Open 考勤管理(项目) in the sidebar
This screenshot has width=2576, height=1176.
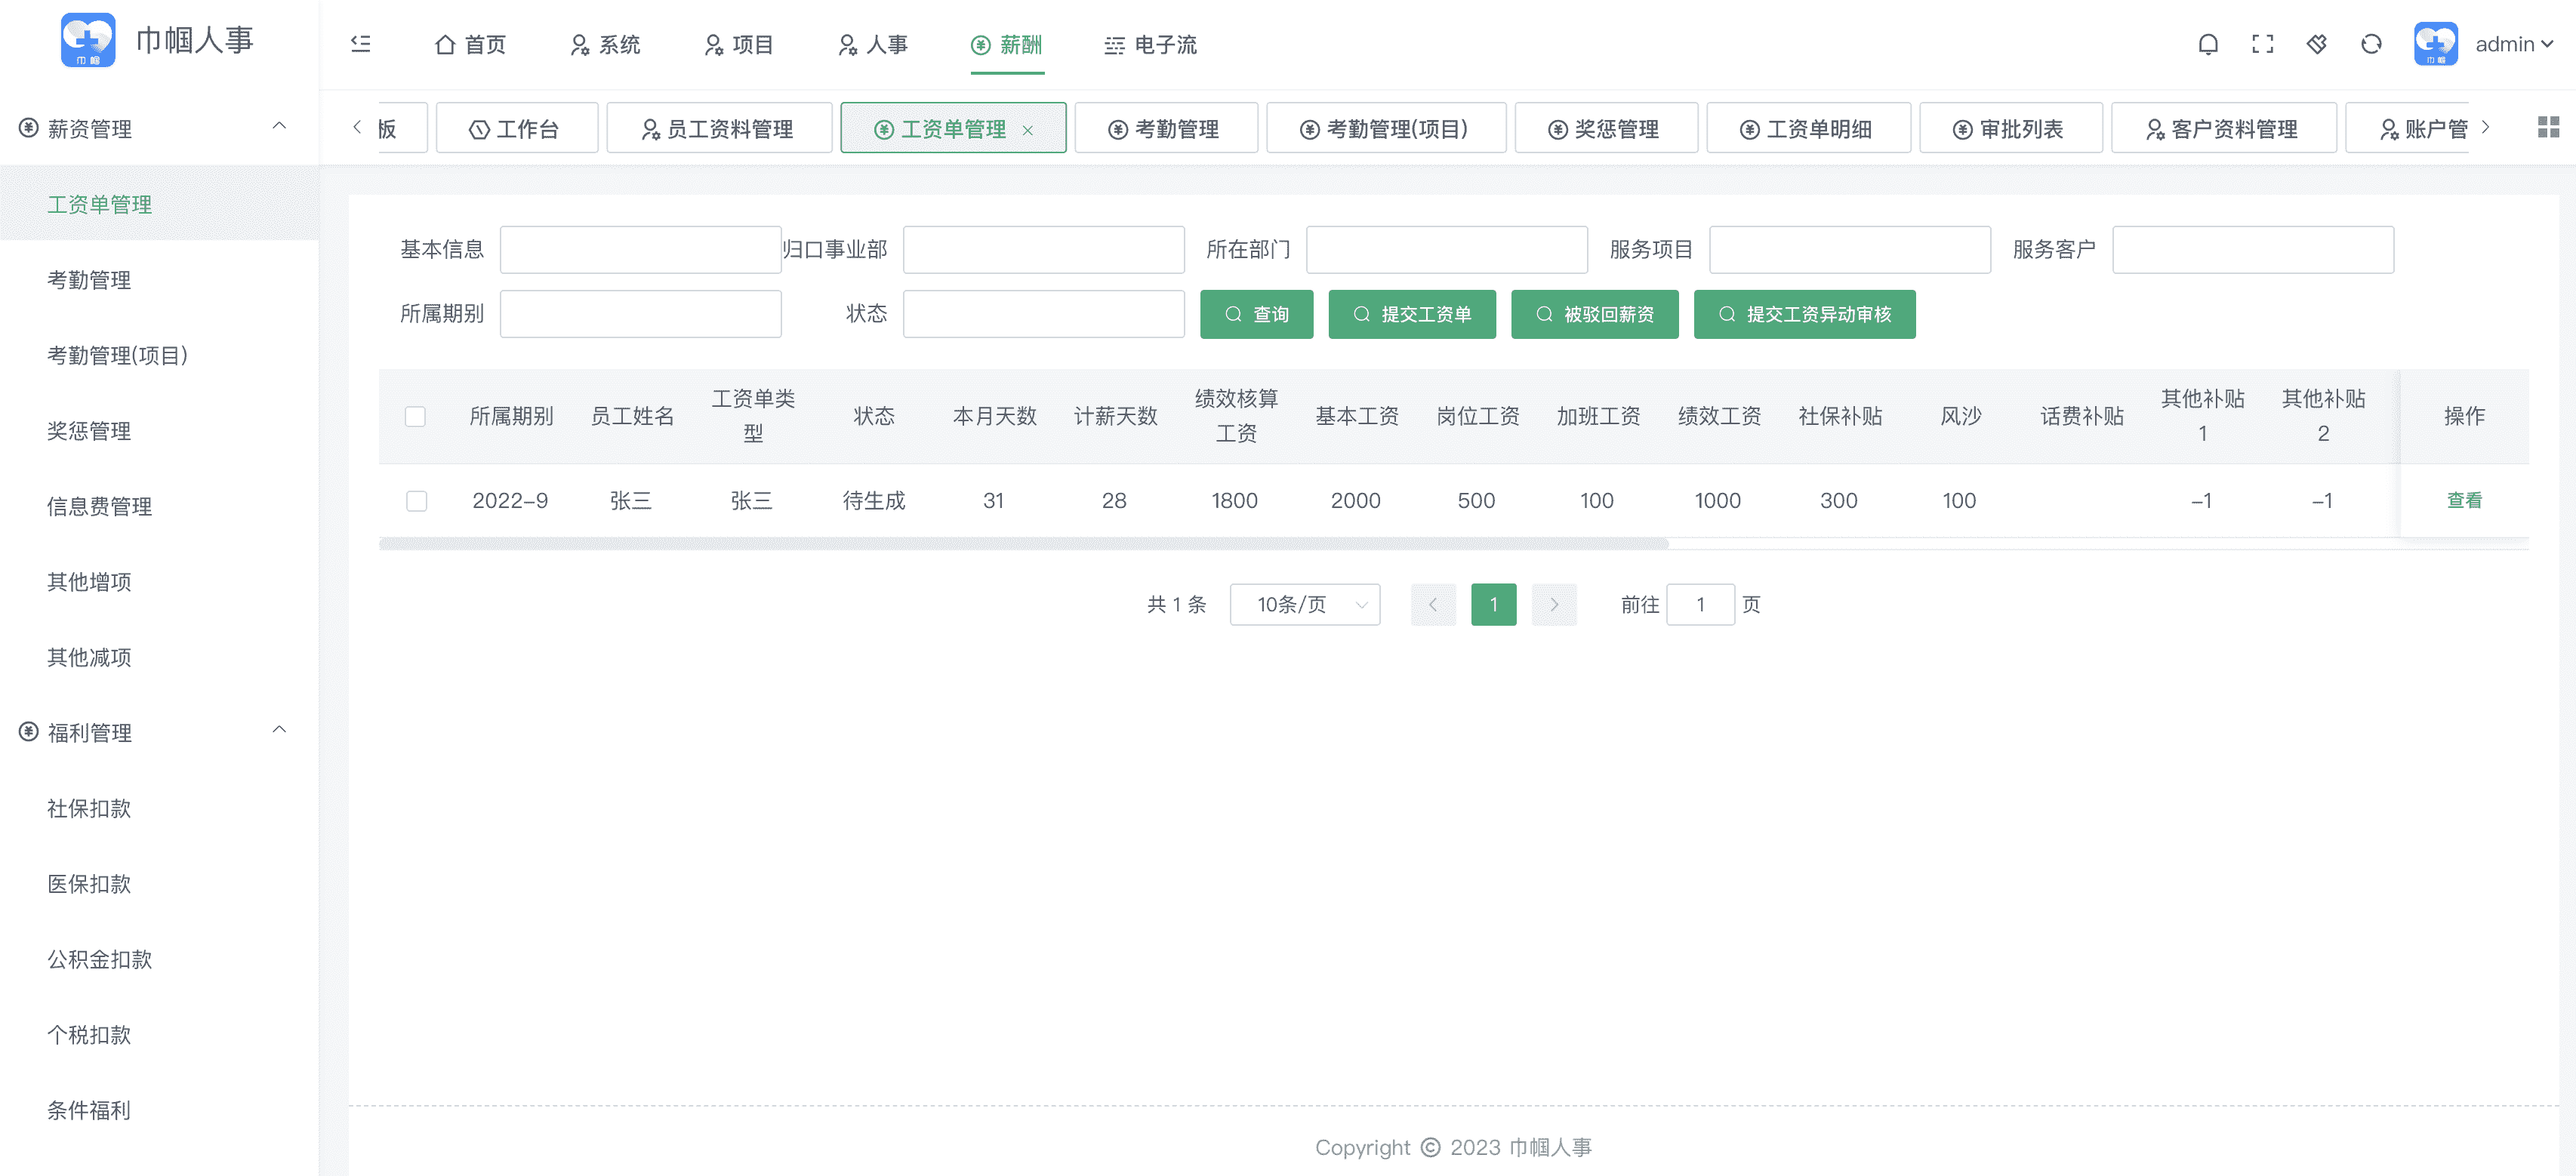tap(160, 355)
